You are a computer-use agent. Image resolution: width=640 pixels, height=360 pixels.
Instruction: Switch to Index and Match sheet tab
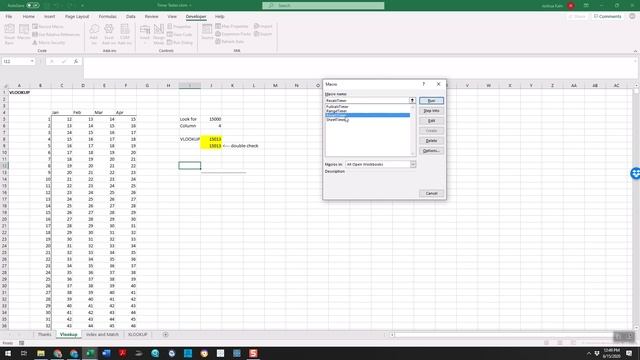pyautogui.click(x=102, y=335)
